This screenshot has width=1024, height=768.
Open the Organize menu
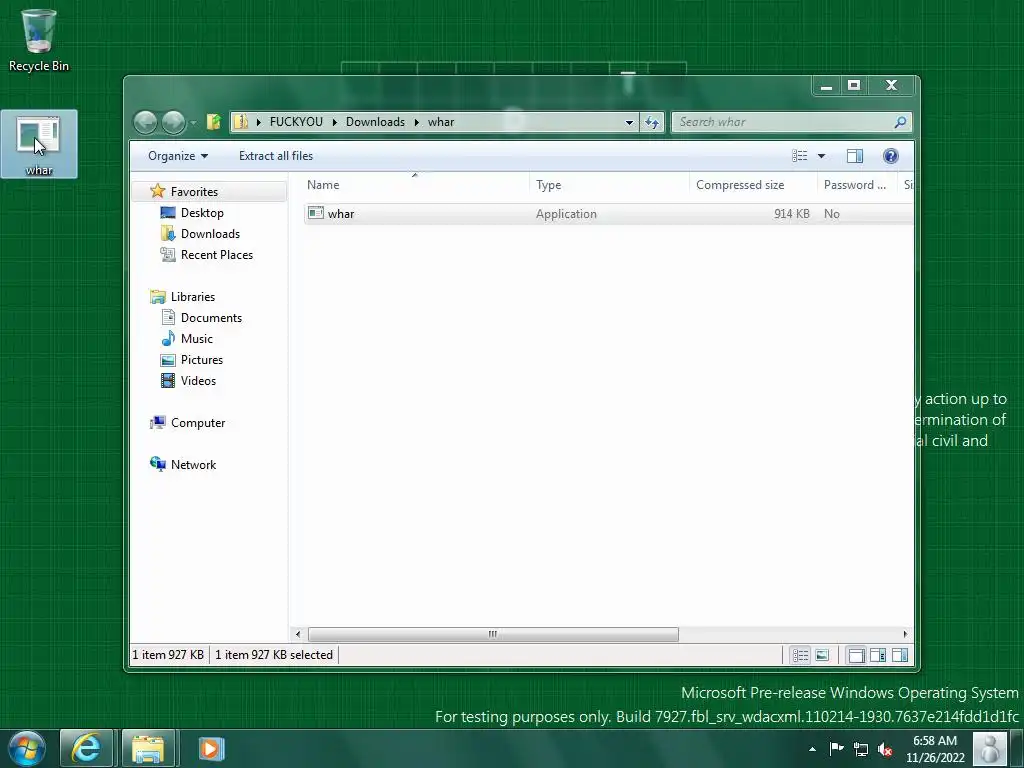point(178,155)
